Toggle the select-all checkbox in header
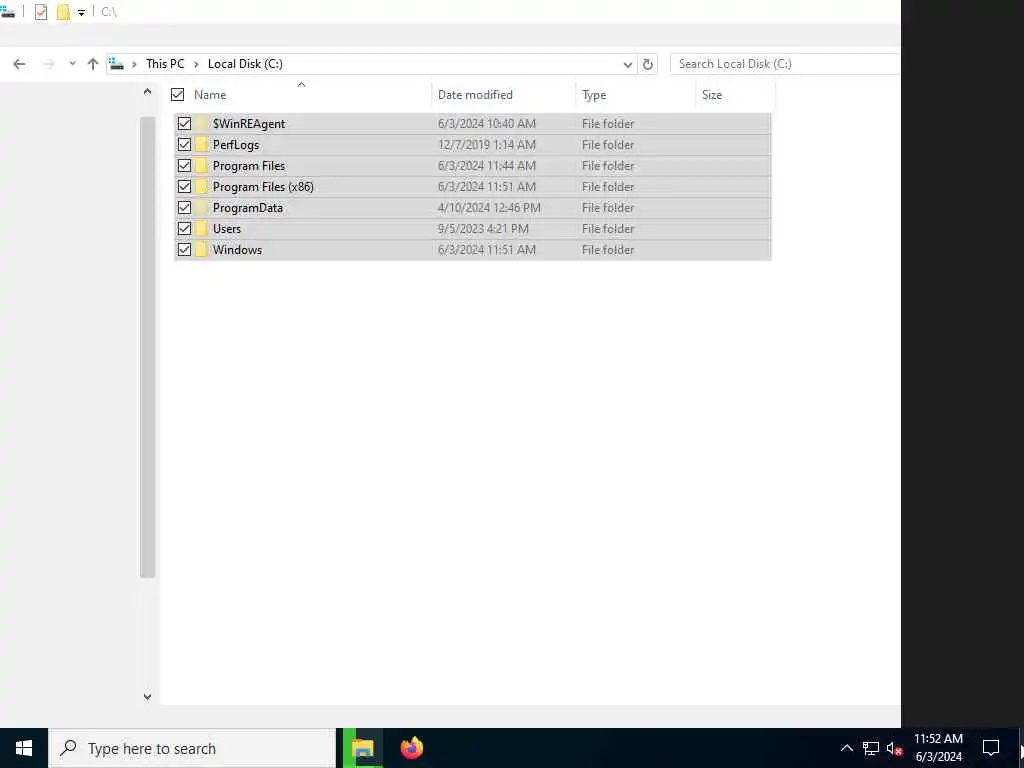The height and width of the screenshot is (768, 1024). click(177, 95)
